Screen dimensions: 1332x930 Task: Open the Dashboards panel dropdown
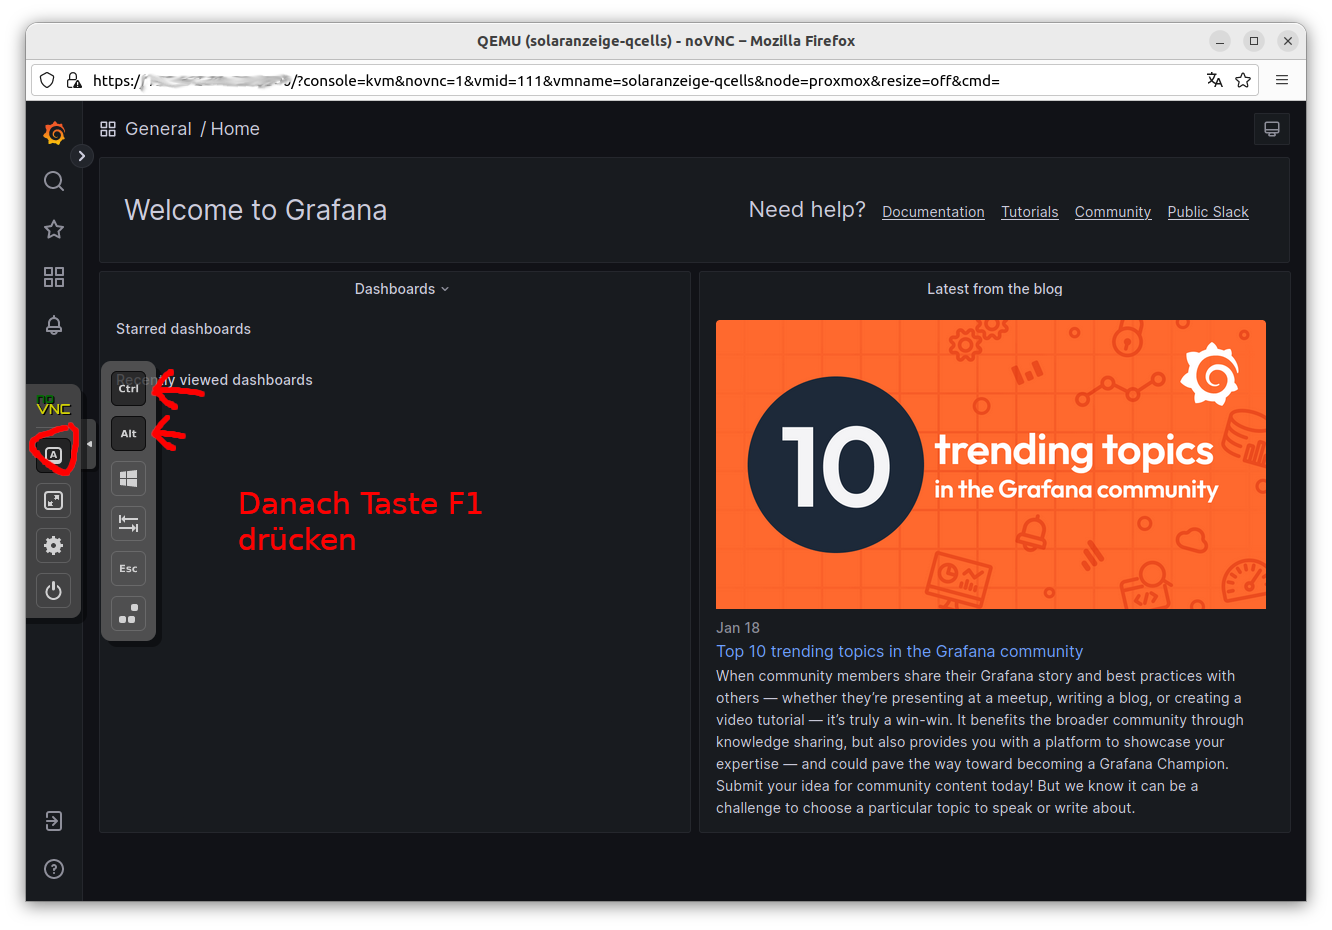click(402, 289)
